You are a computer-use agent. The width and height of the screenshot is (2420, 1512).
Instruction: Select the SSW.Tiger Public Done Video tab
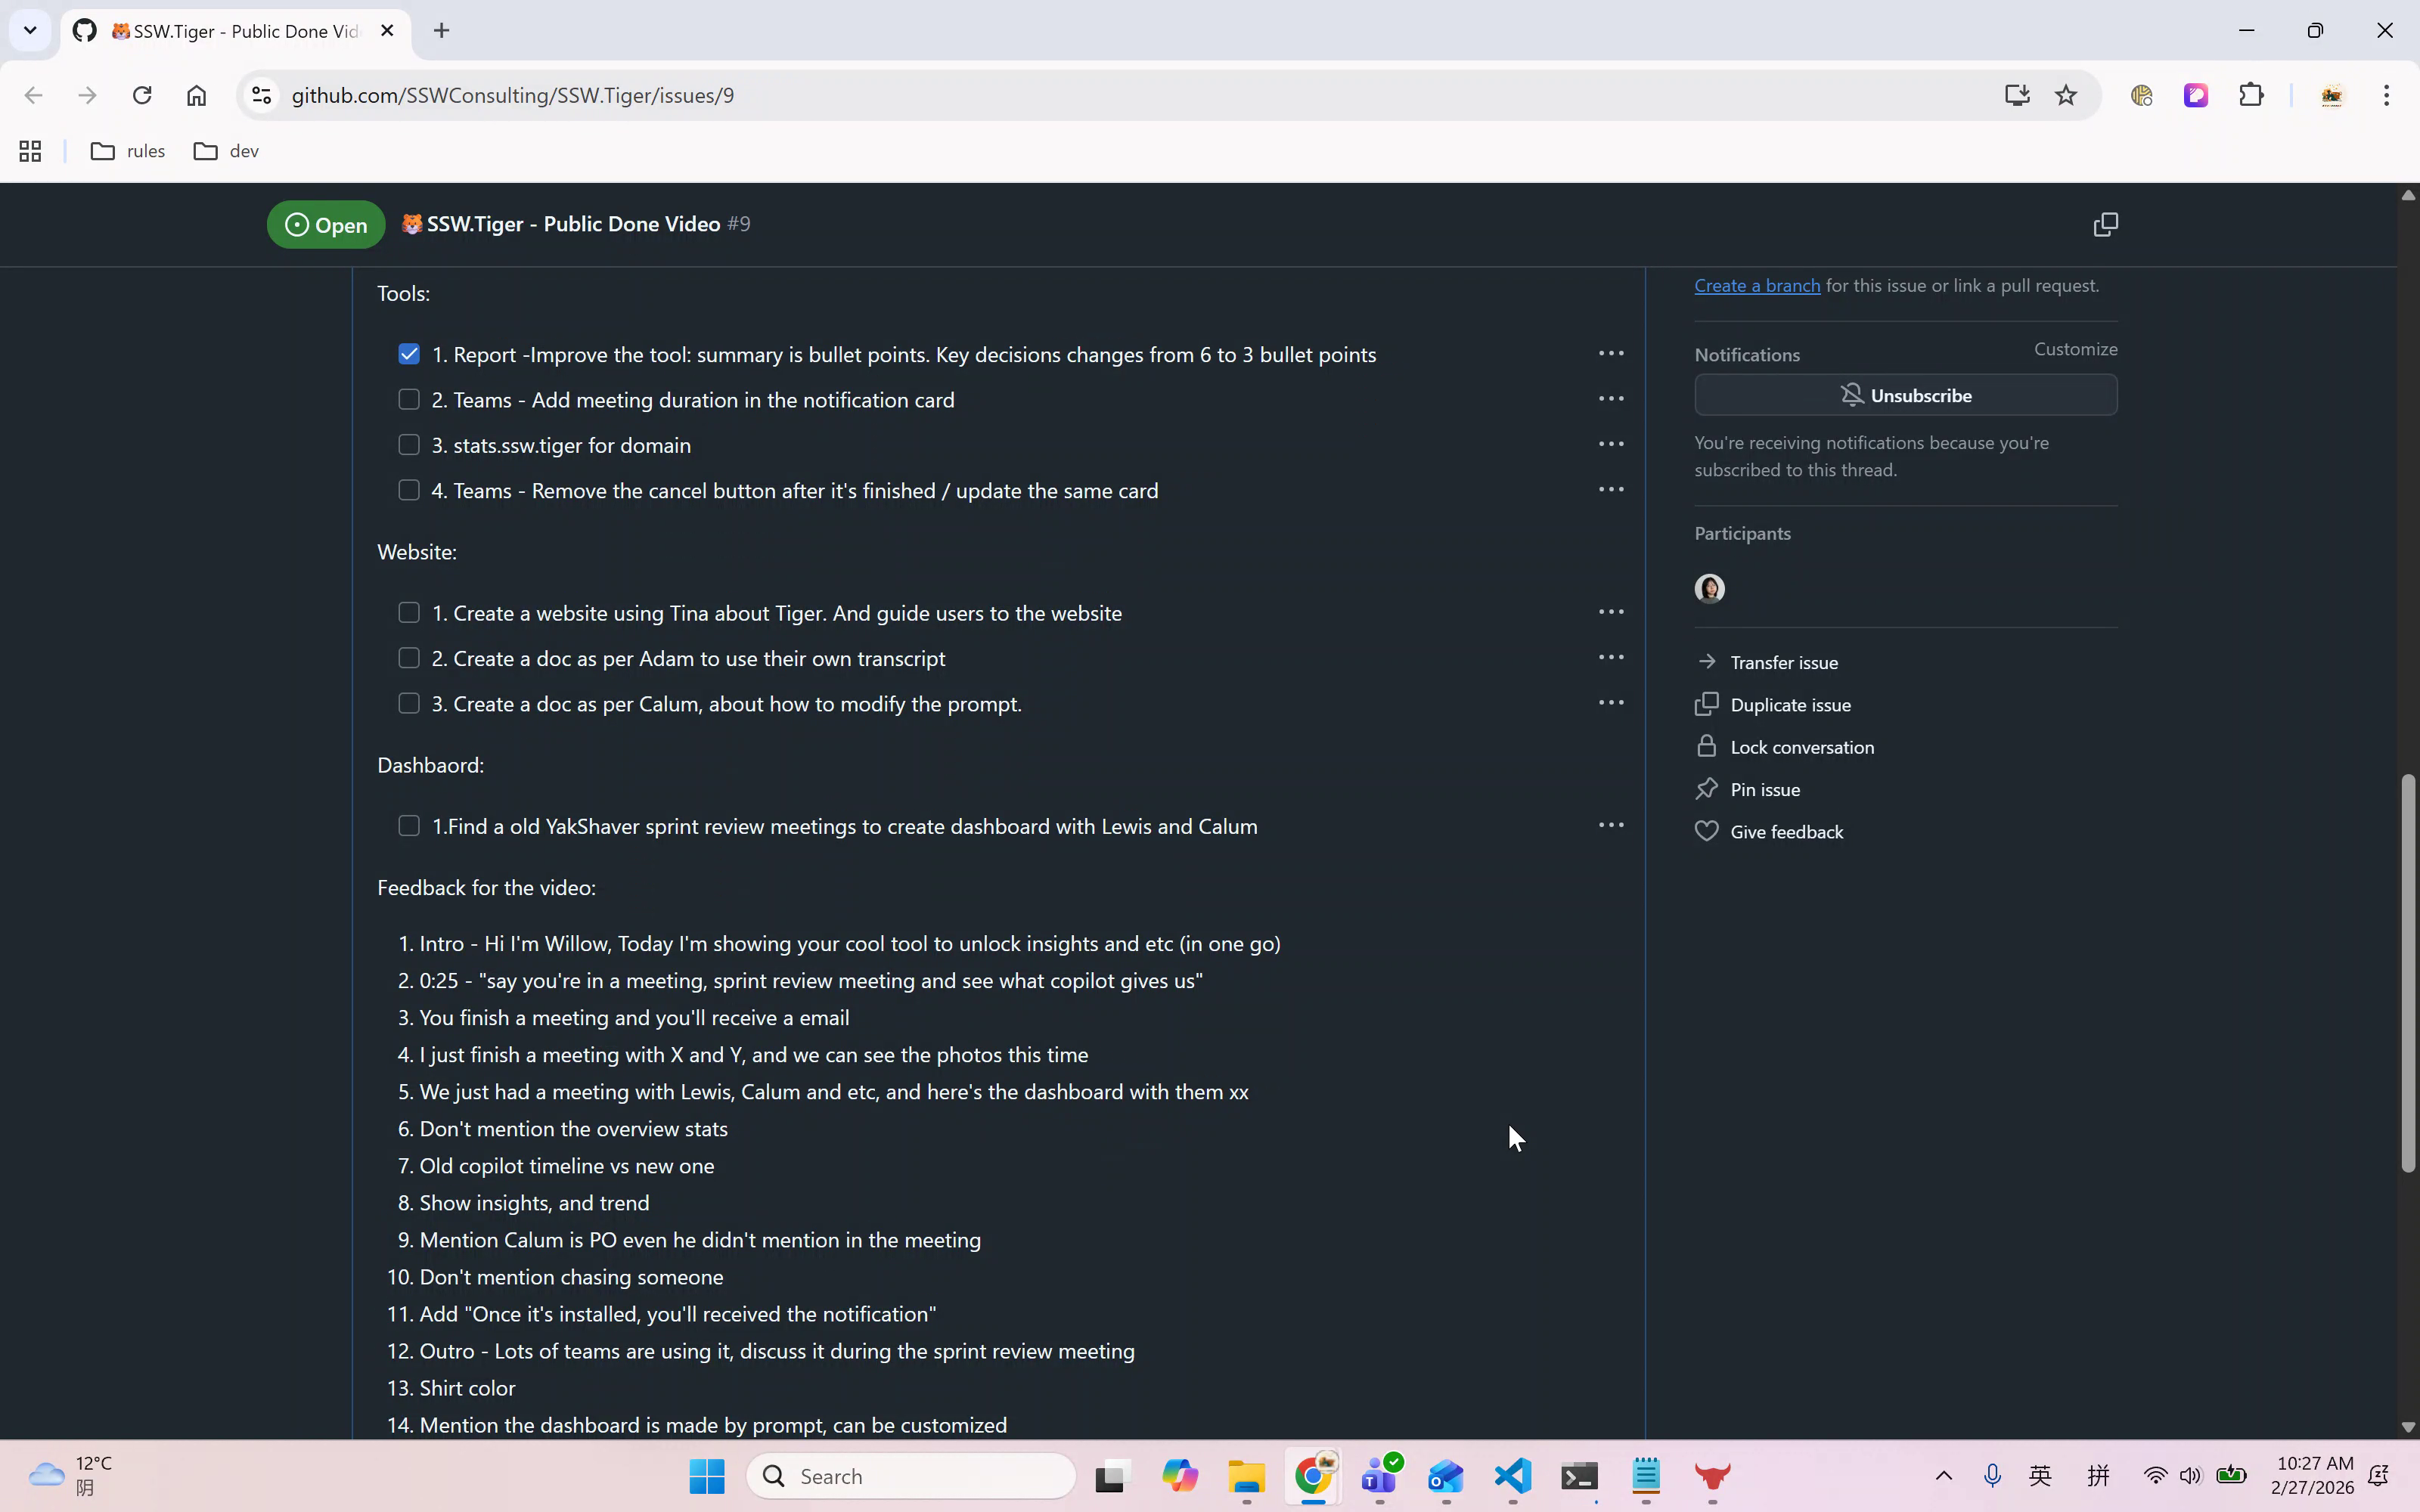click(x=235, y=31)
